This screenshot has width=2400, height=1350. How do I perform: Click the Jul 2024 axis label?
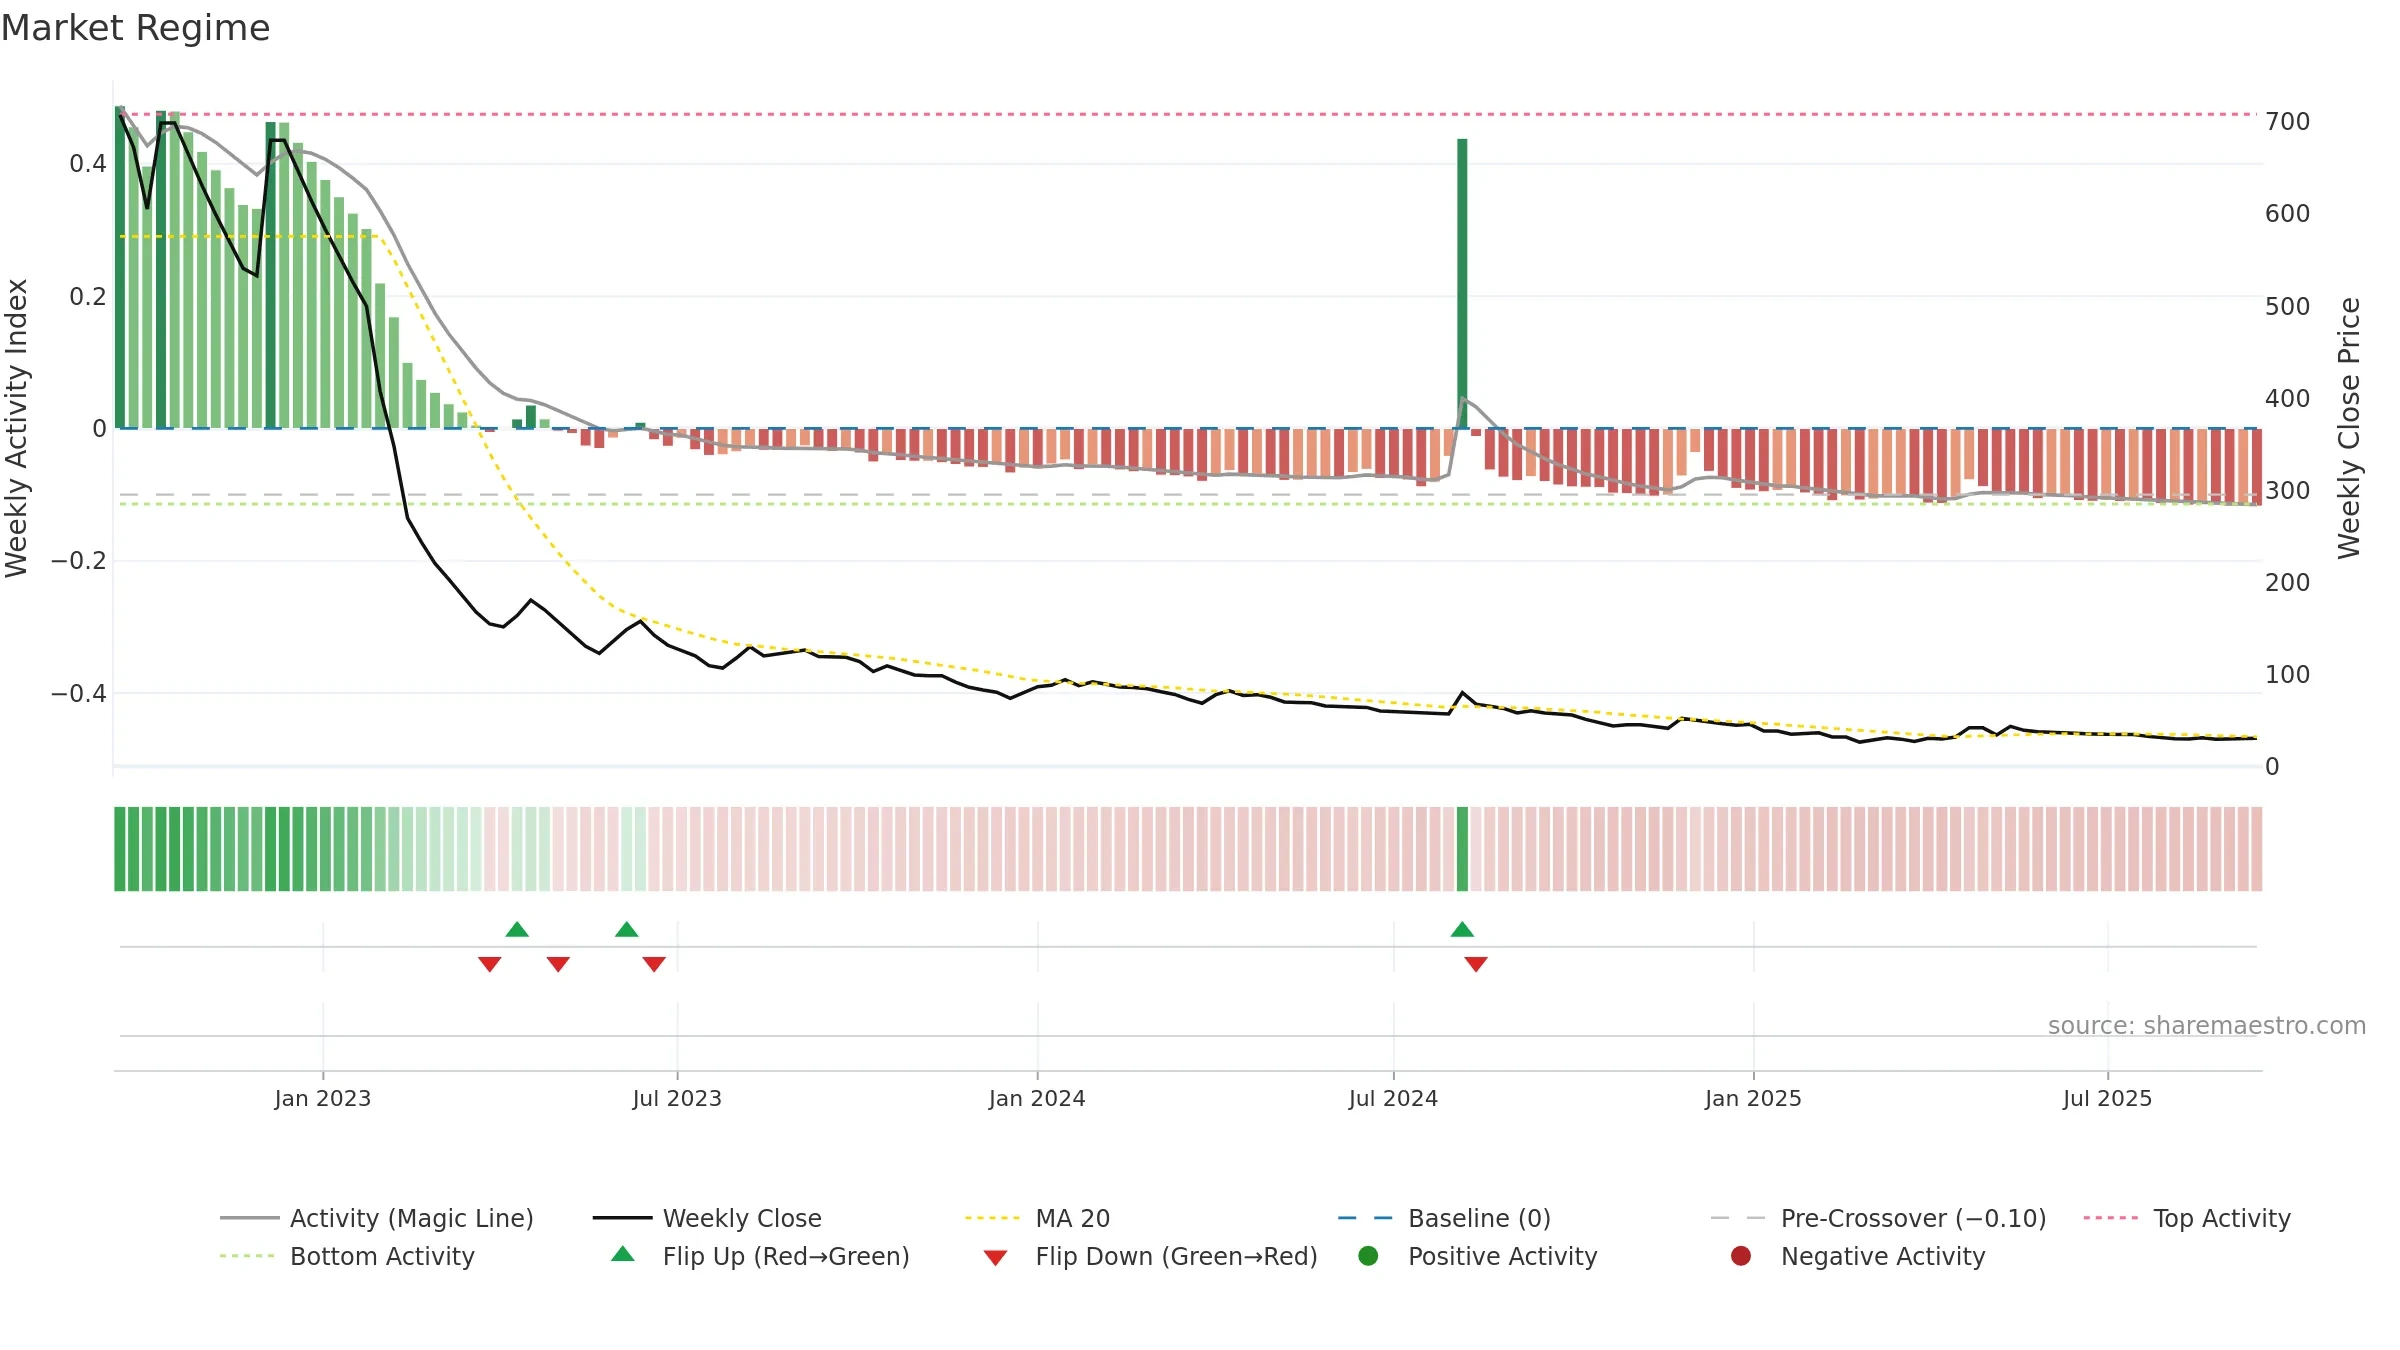1393,1098
